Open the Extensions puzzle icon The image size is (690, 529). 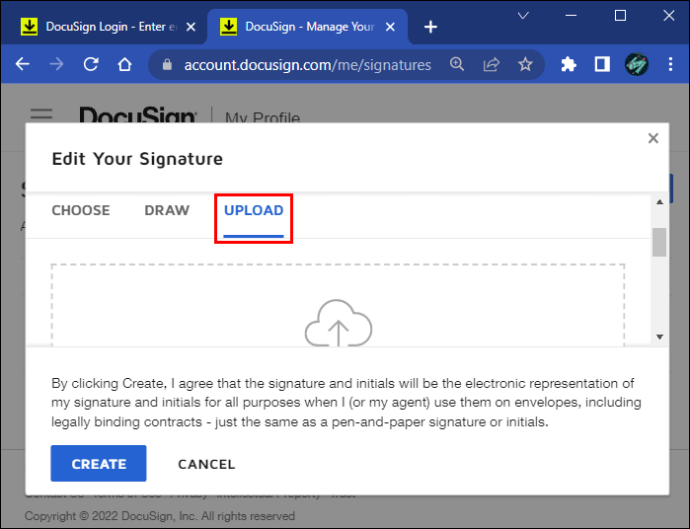(569, 65)
